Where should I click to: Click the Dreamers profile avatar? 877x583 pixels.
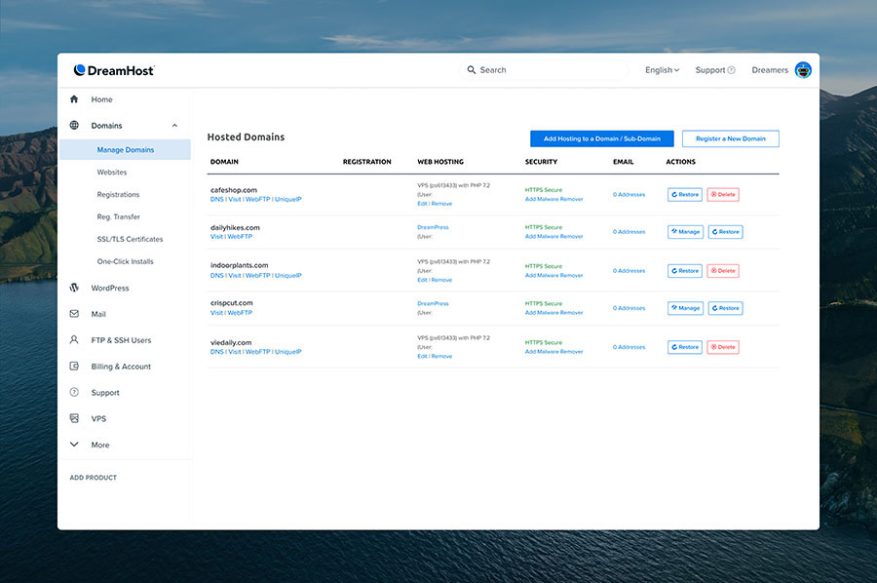(804, 70)
